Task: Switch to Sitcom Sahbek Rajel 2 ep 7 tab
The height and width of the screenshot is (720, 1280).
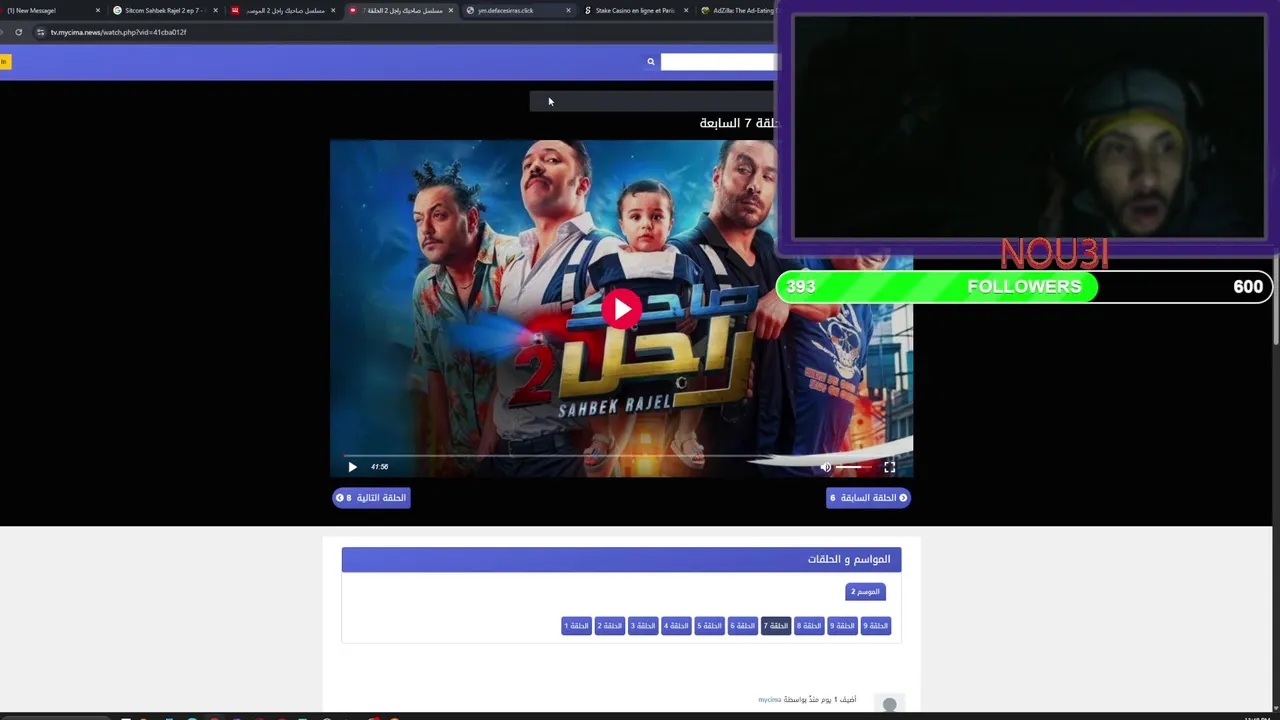Action: (166, 10)
